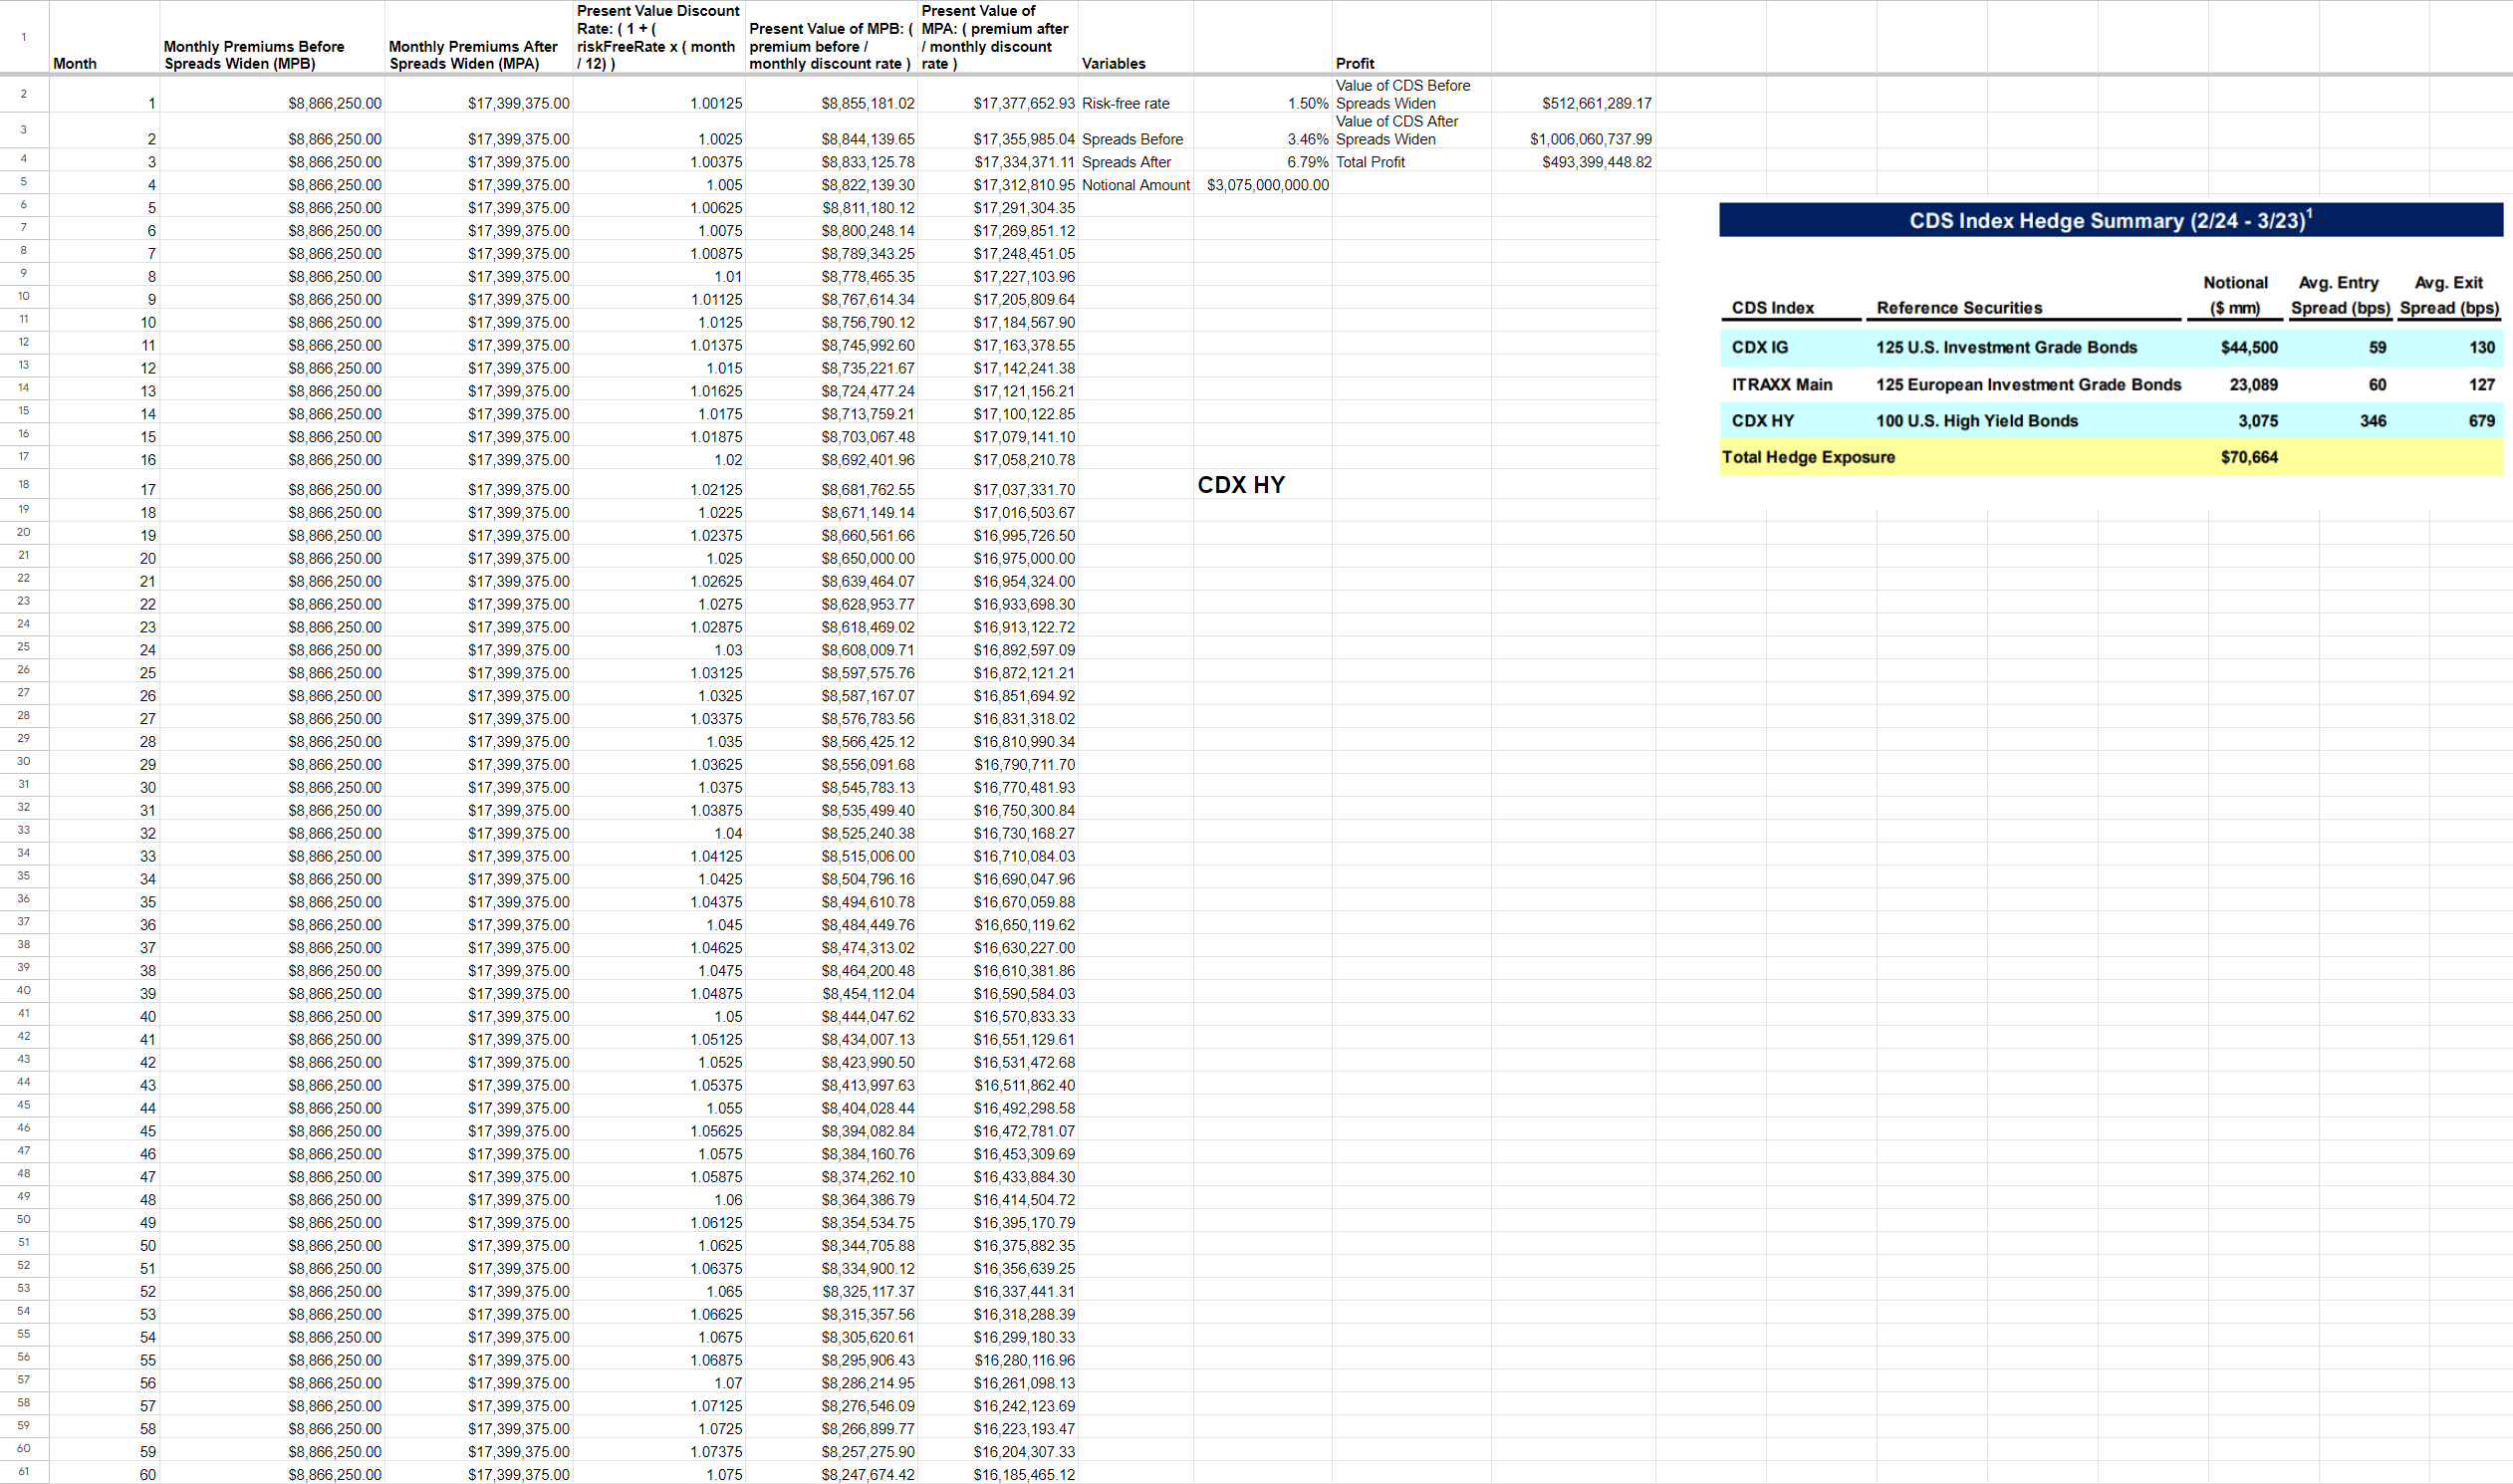Select PV of MPB cell $8,444,047.62
Screen dimensions: 2513x1484
pyautogui.click(x=831, y=1016)
